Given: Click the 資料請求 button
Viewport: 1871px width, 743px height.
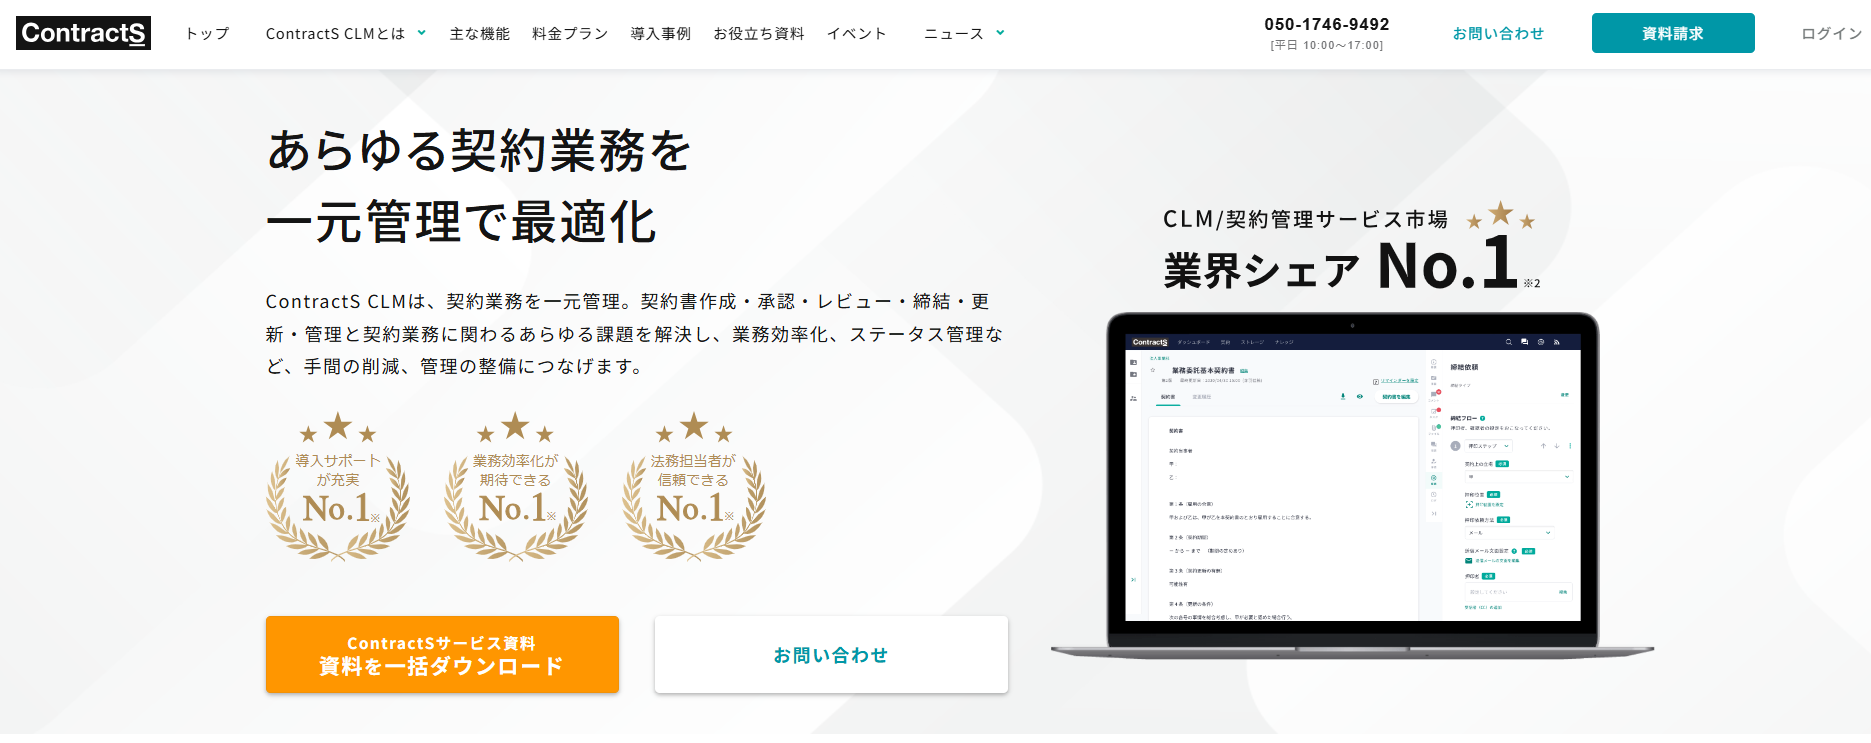Looking at the screenshot, I should tap(1673, 33).
